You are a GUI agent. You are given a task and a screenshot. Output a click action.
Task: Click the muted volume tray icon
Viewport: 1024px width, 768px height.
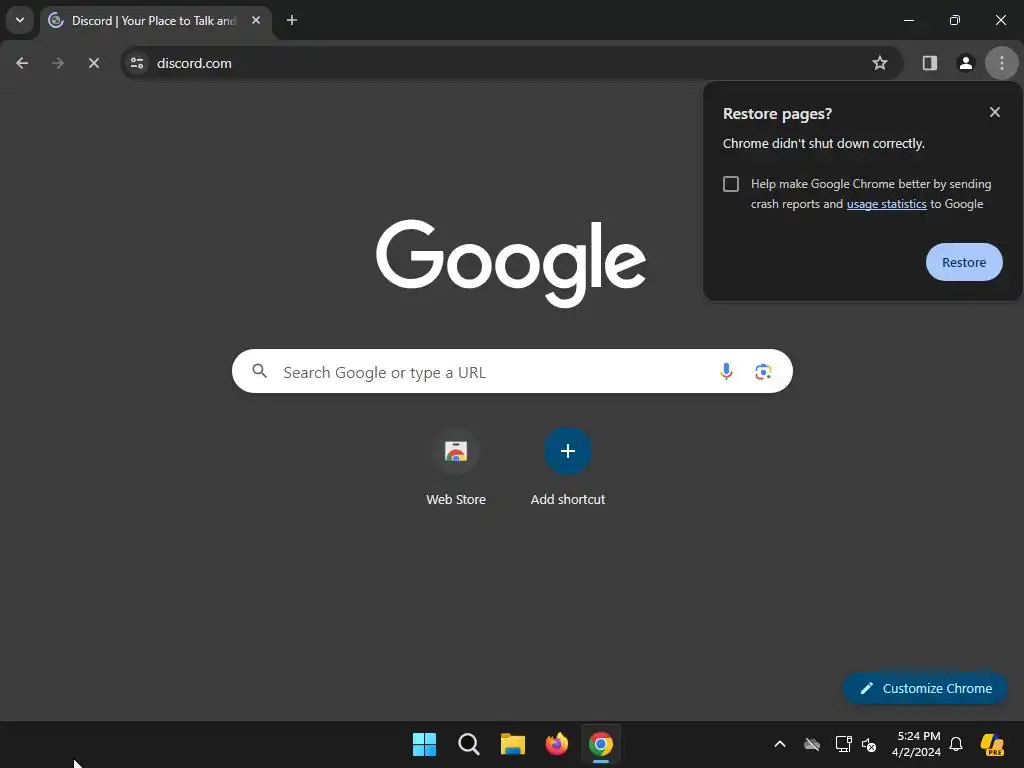[869, 744]
